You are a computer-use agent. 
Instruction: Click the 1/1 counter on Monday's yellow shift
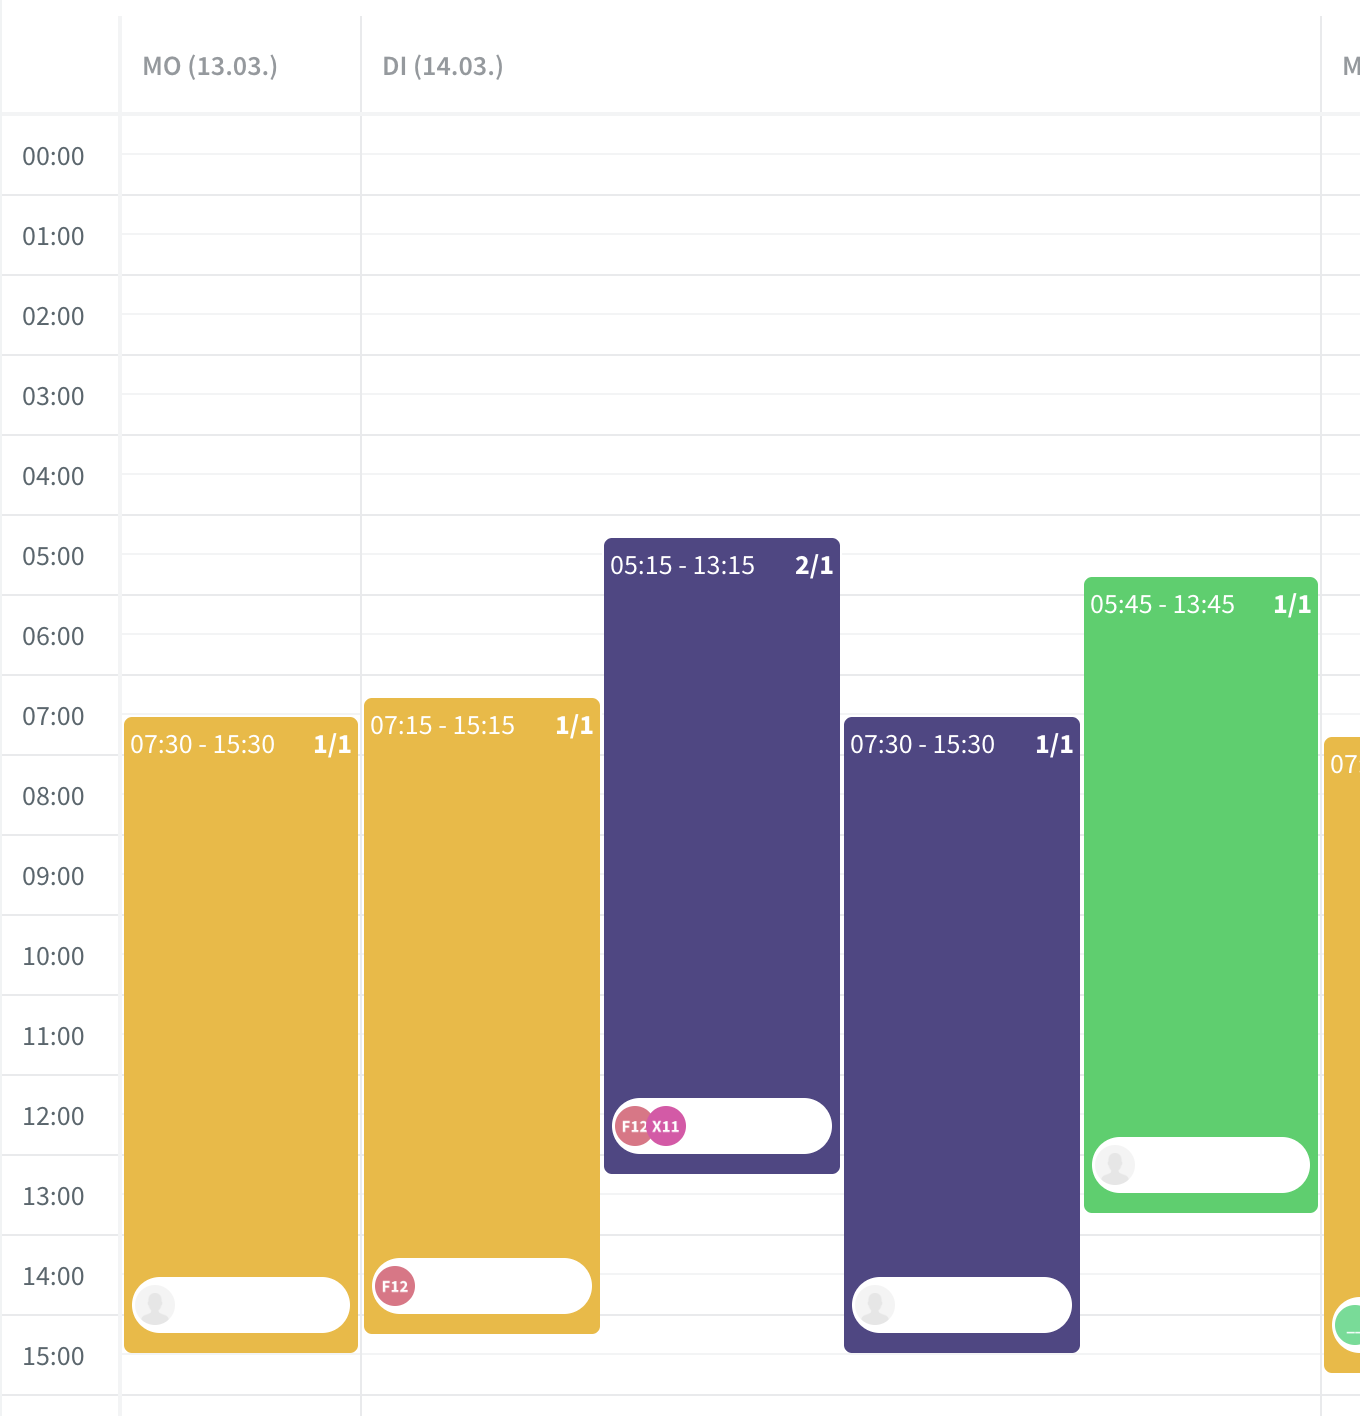333,744
